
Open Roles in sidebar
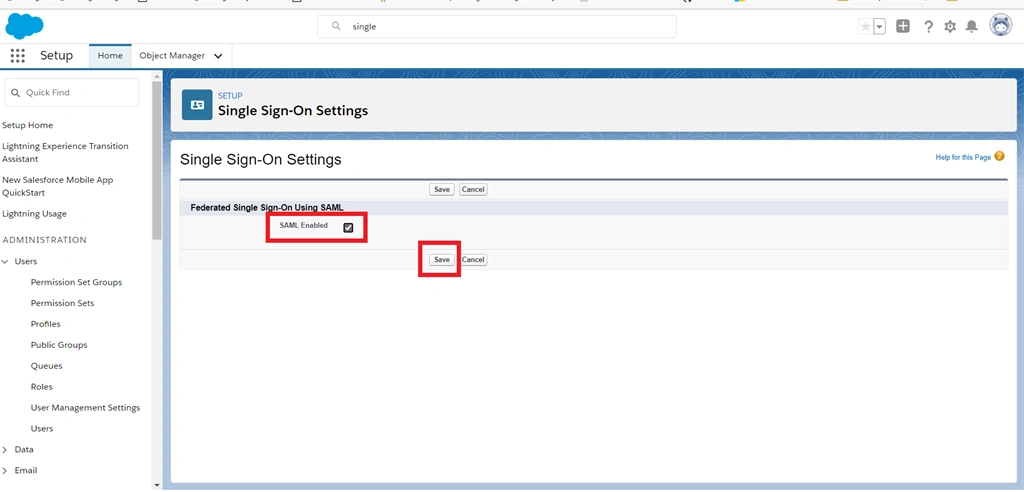(x=42, y=387)
